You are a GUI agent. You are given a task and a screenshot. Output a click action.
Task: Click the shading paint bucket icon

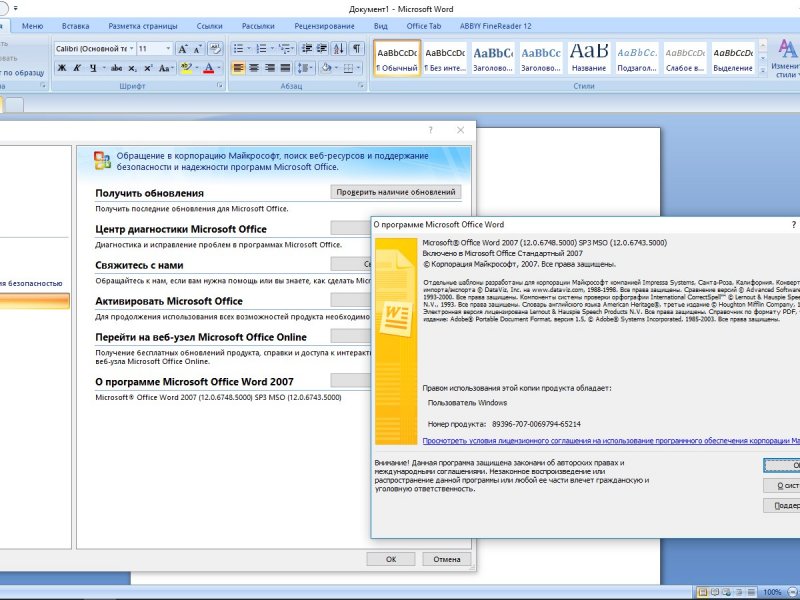tap(327, 68)
